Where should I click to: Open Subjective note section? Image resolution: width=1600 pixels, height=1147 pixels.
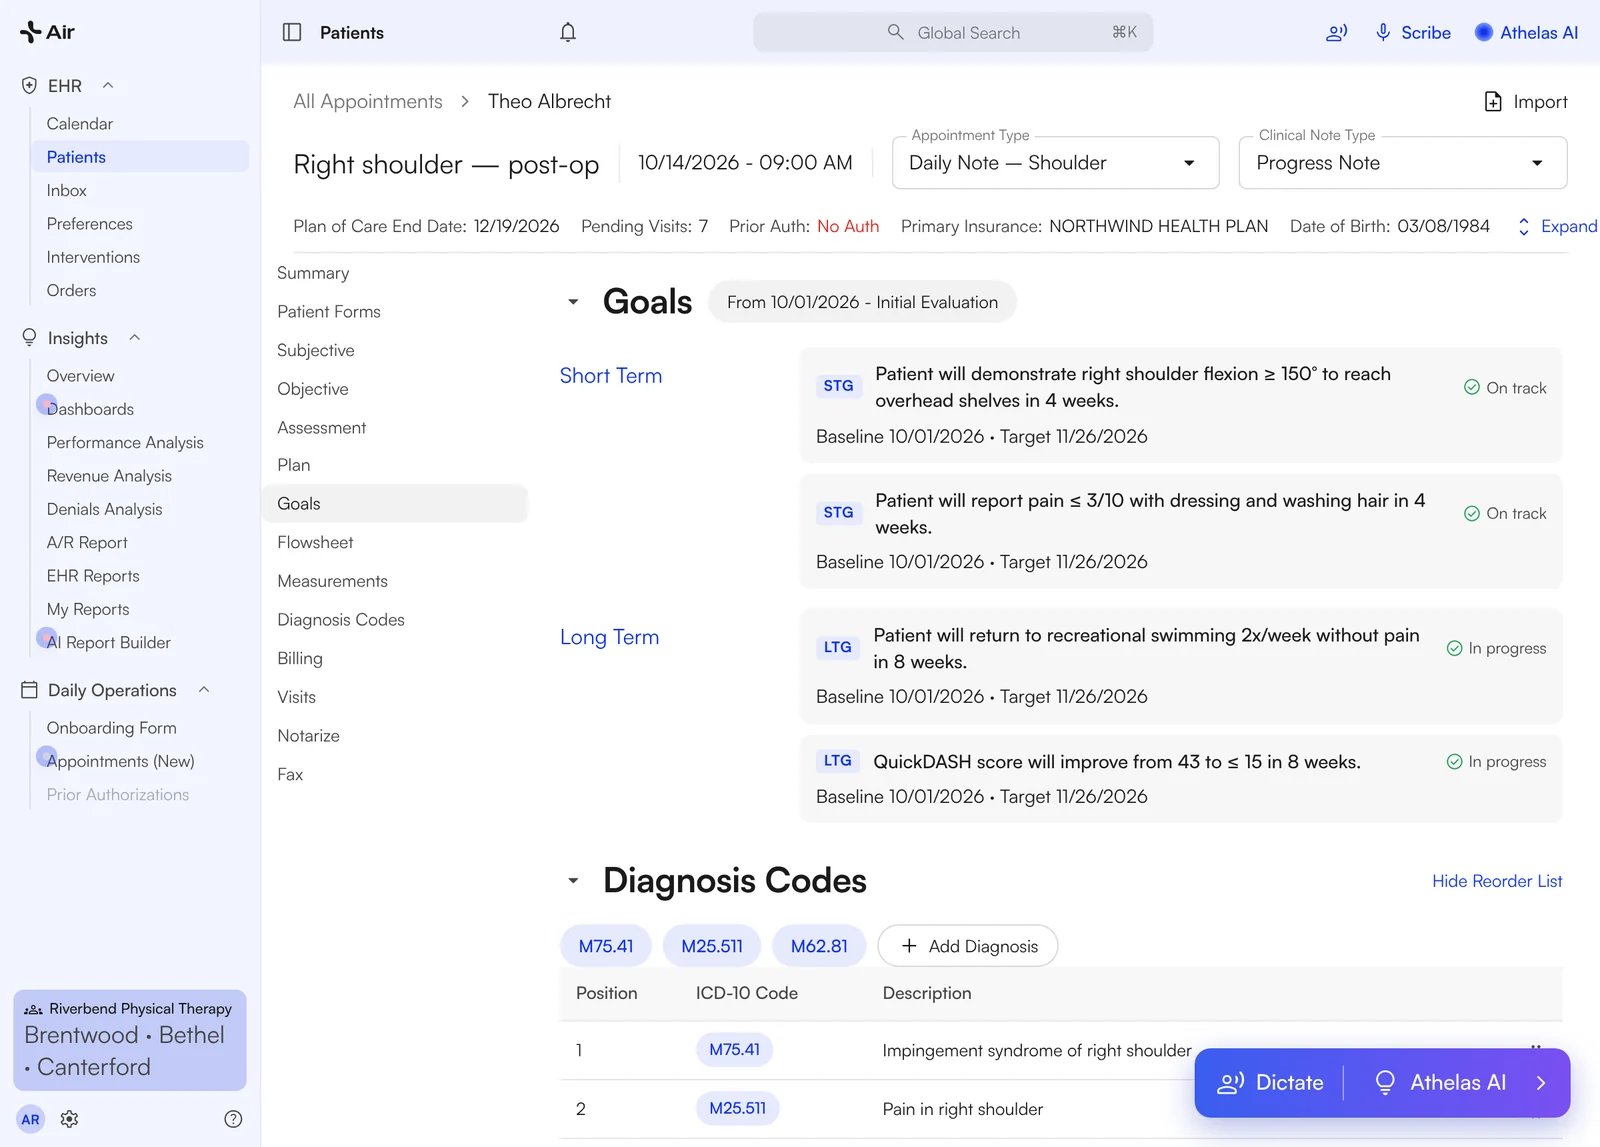(x=316, y=350)
